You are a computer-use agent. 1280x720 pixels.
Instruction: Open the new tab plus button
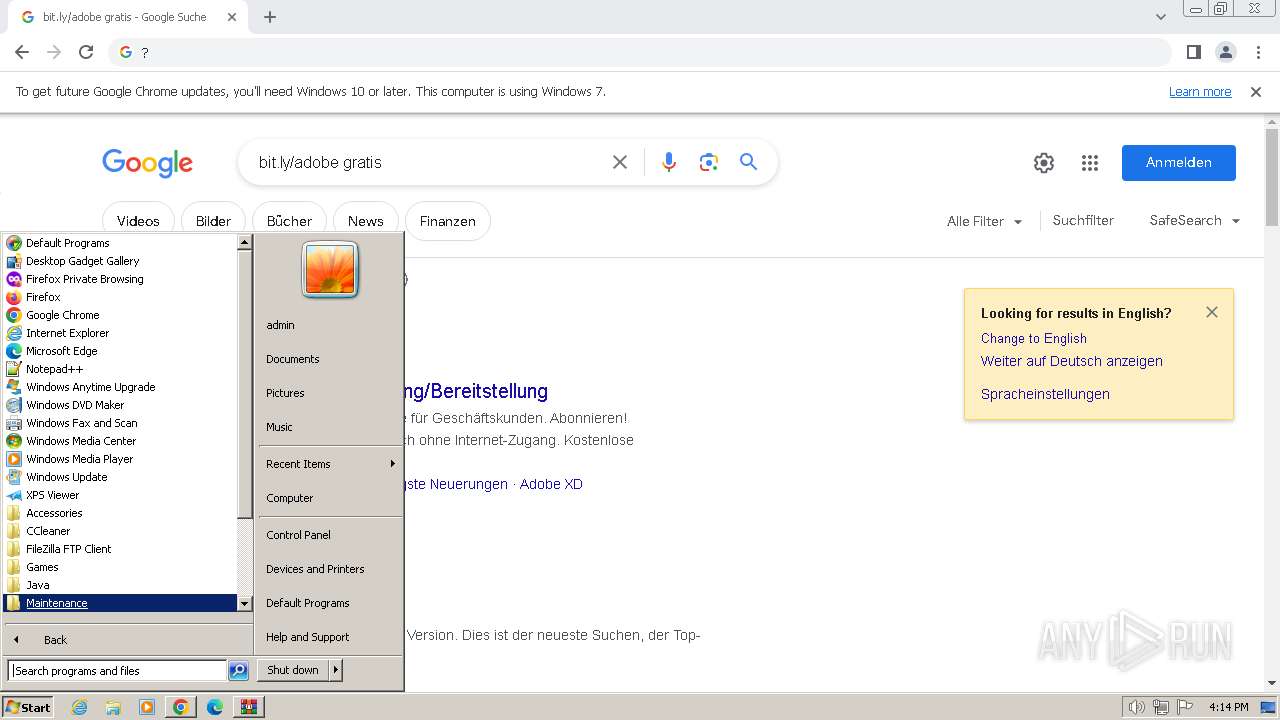point(270,17)
